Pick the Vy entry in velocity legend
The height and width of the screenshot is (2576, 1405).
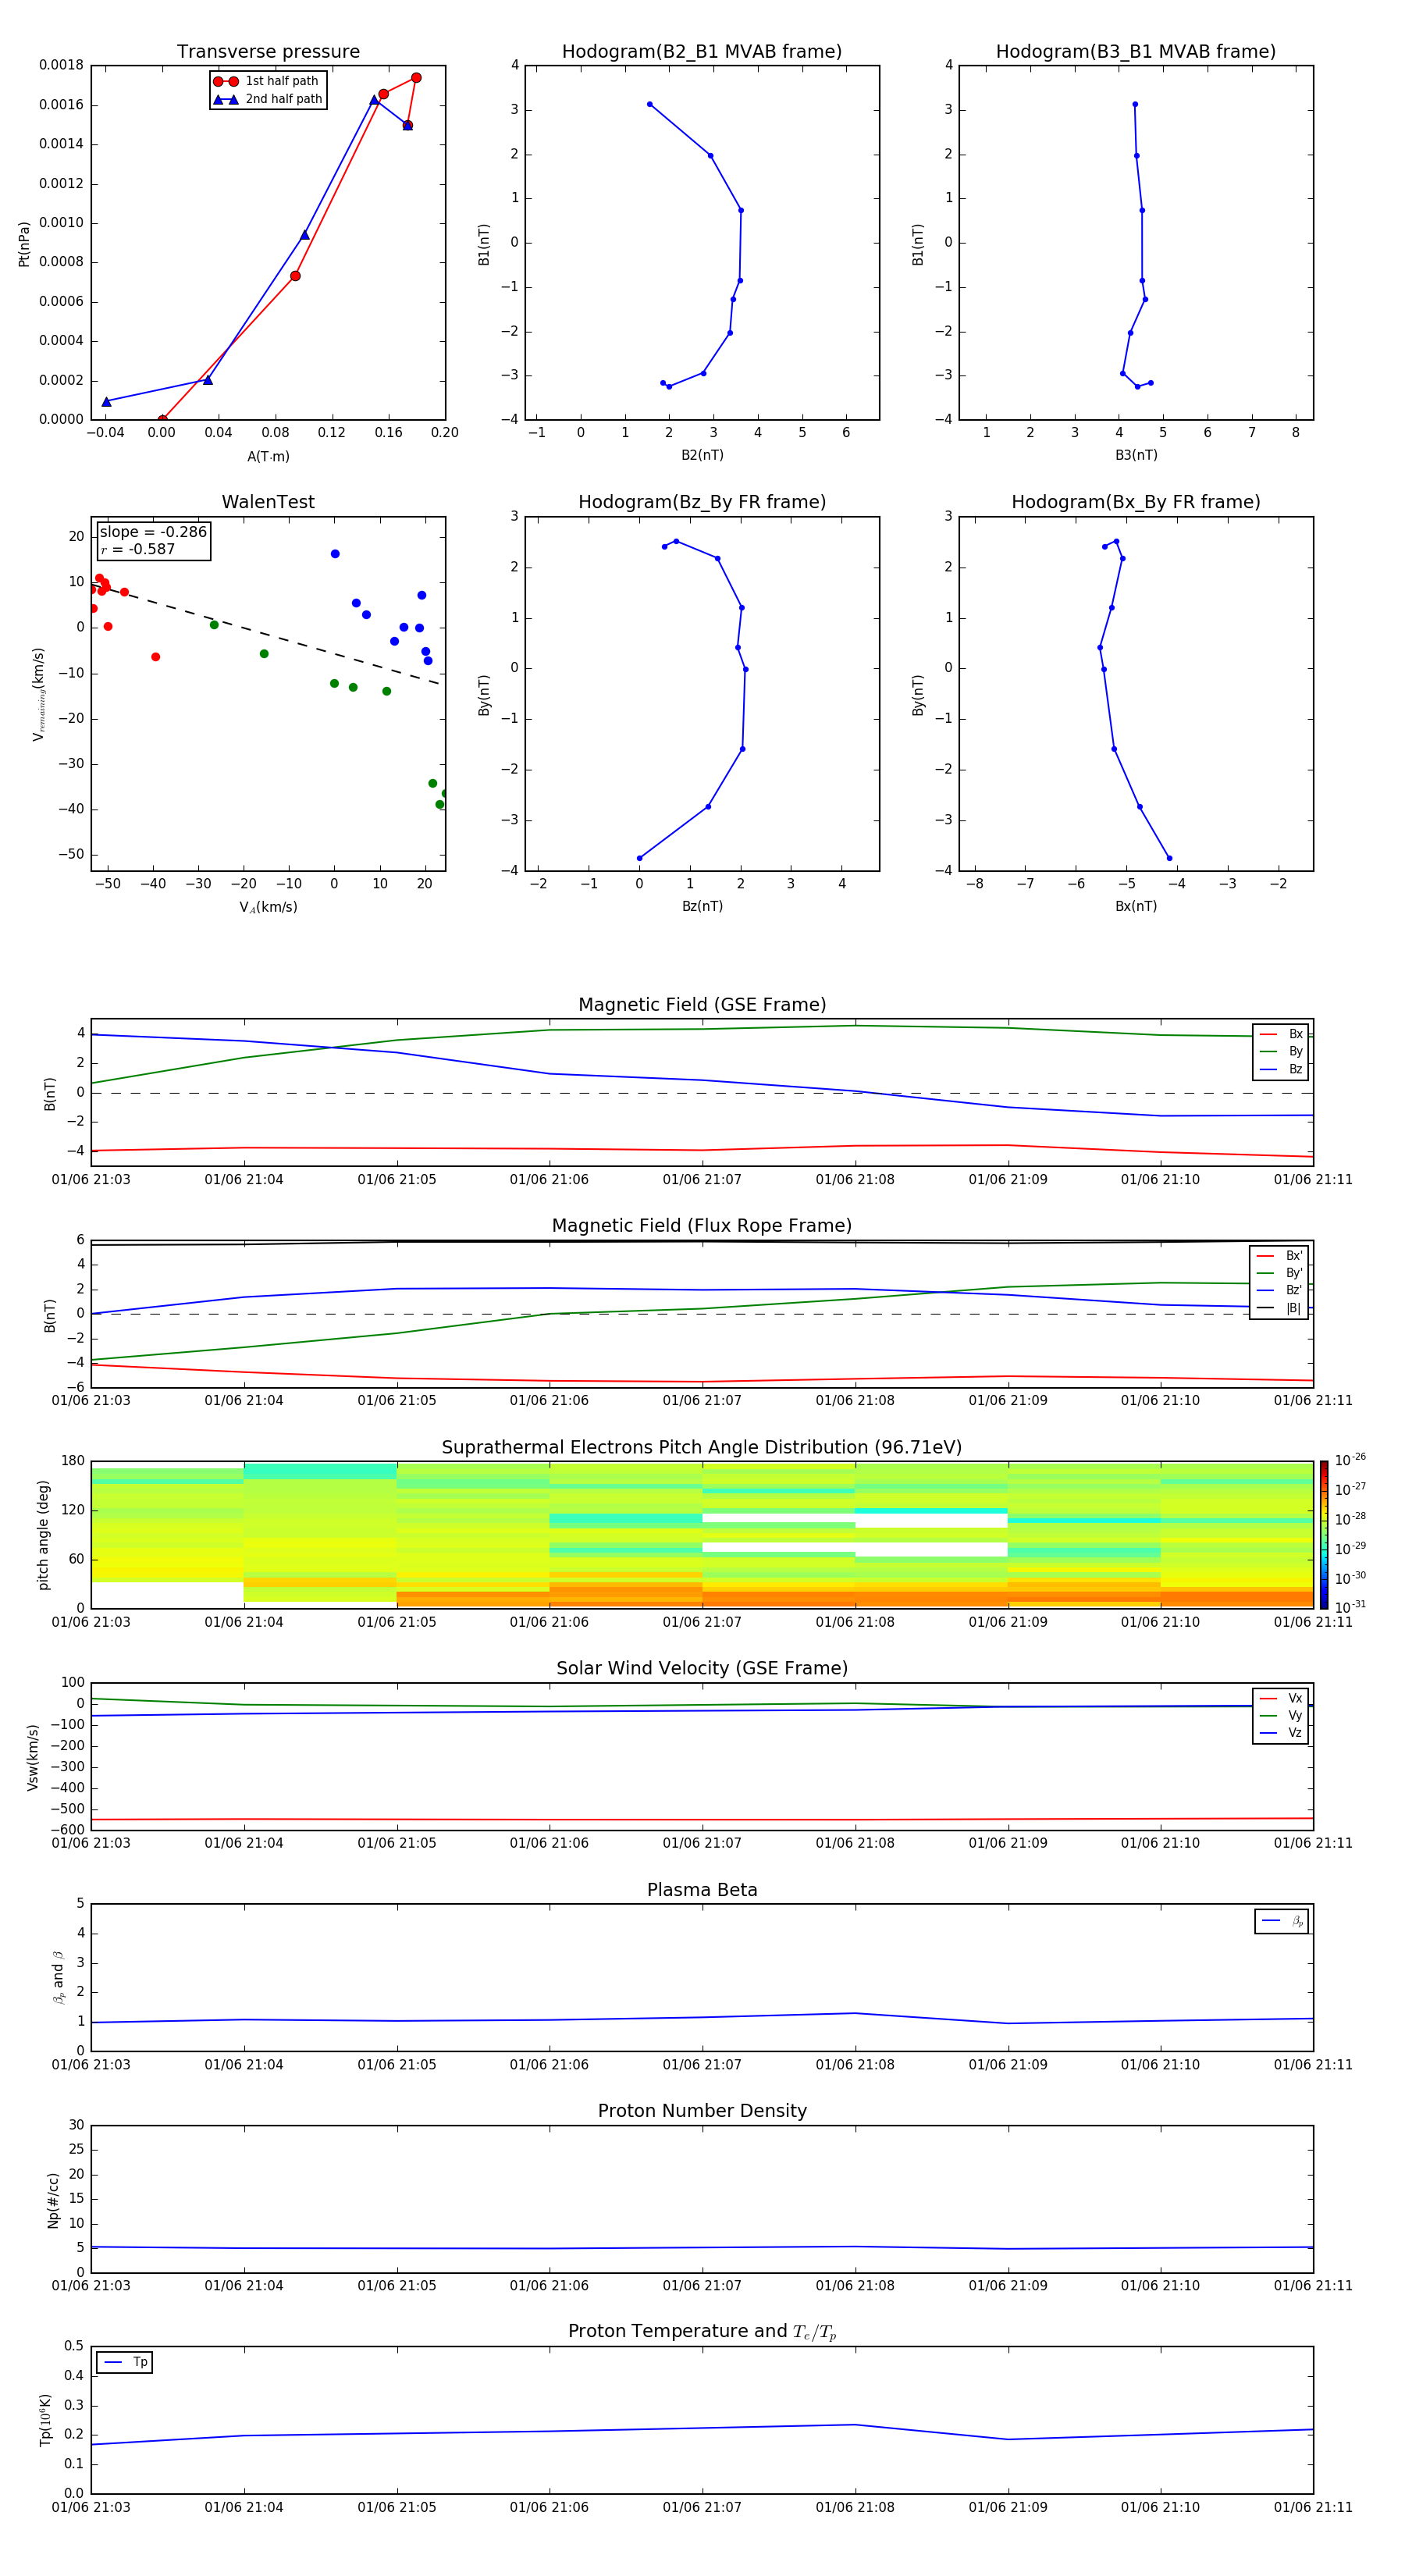pos(1281,1715)
